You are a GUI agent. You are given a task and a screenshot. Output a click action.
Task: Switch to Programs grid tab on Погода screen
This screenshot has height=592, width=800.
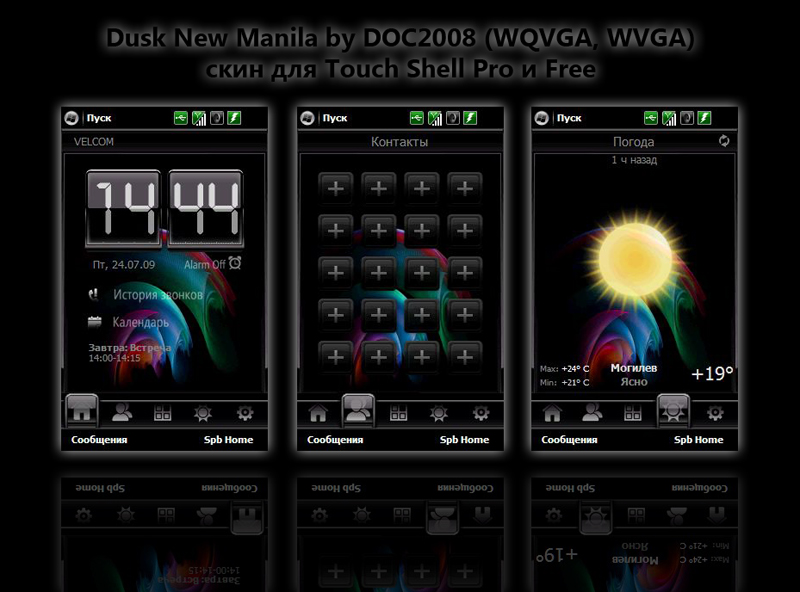(633, 413)
